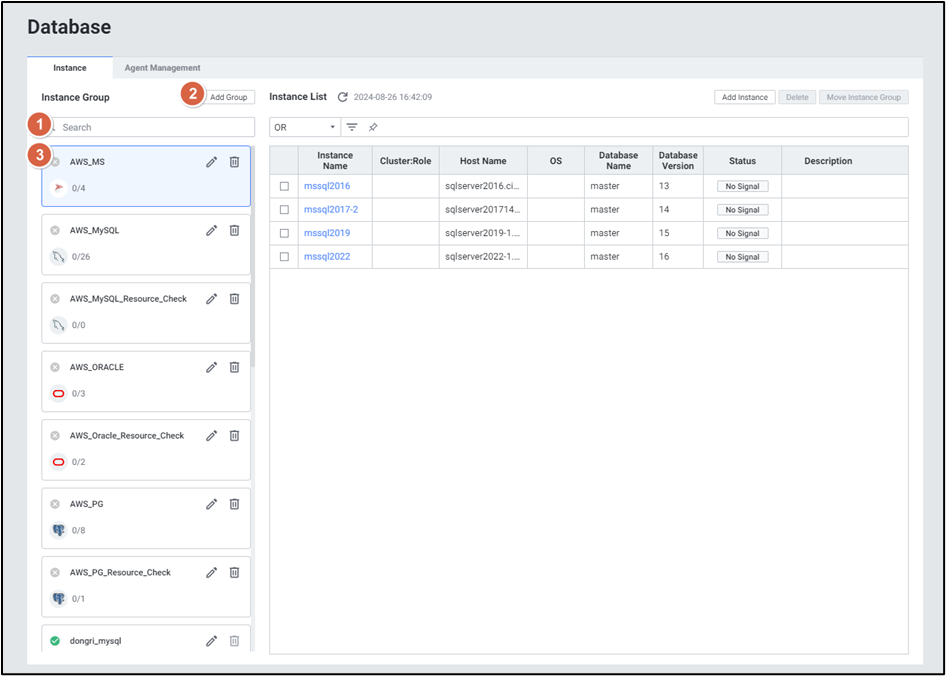Image resolution: width=946 pixels, height=676 pixels.
Task: Tick the checkbox next to mssql2022
Action: coord(284,257)
